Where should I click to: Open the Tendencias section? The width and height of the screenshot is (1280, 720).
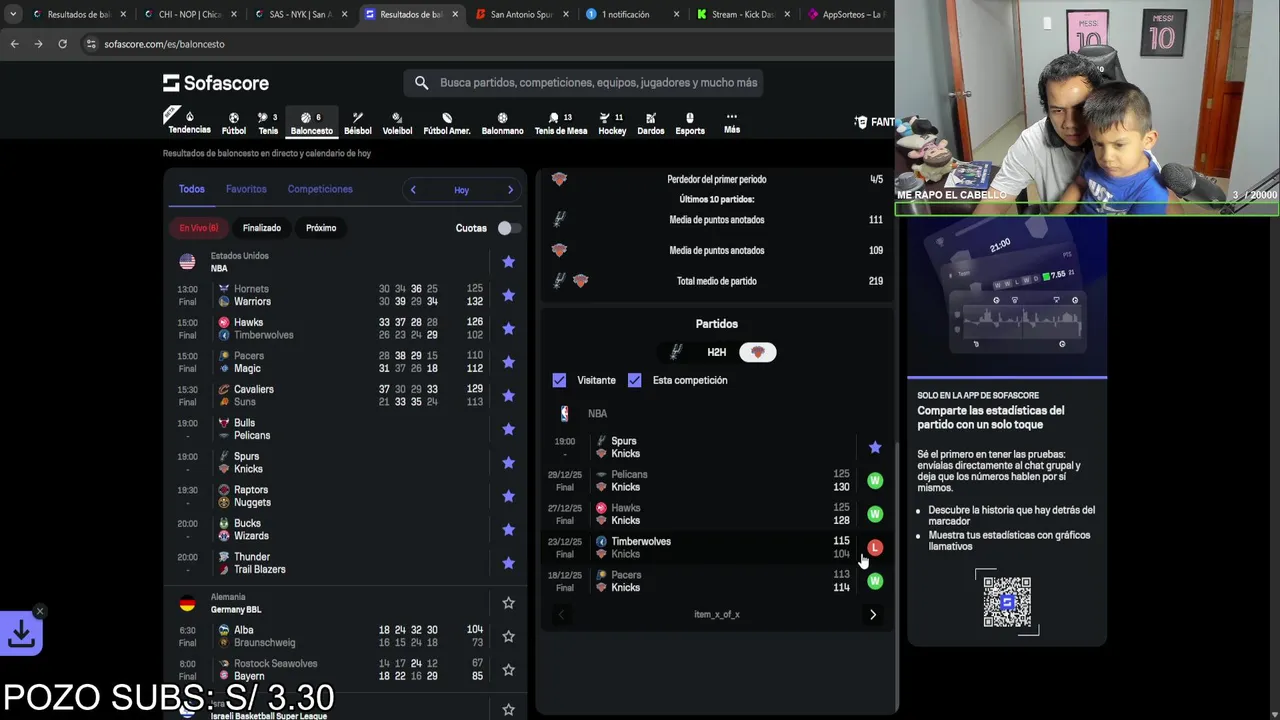coord(189,122)
